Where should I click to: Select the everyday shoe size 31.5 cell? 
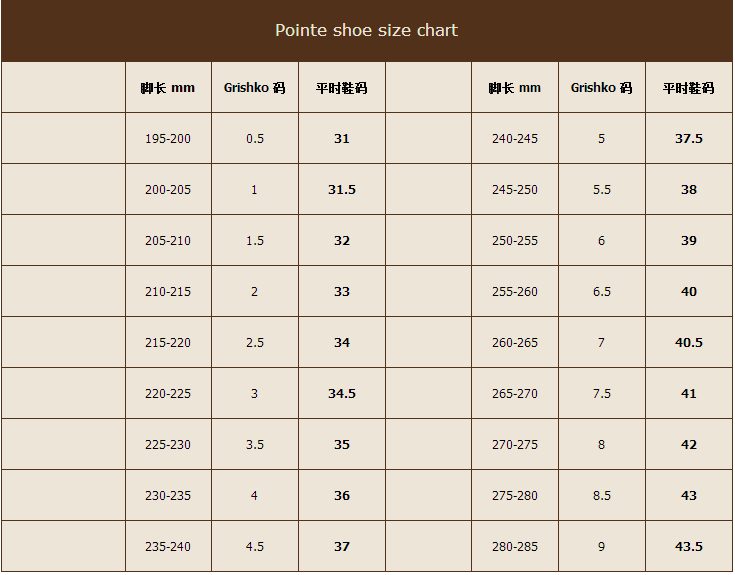pos(342,190)
